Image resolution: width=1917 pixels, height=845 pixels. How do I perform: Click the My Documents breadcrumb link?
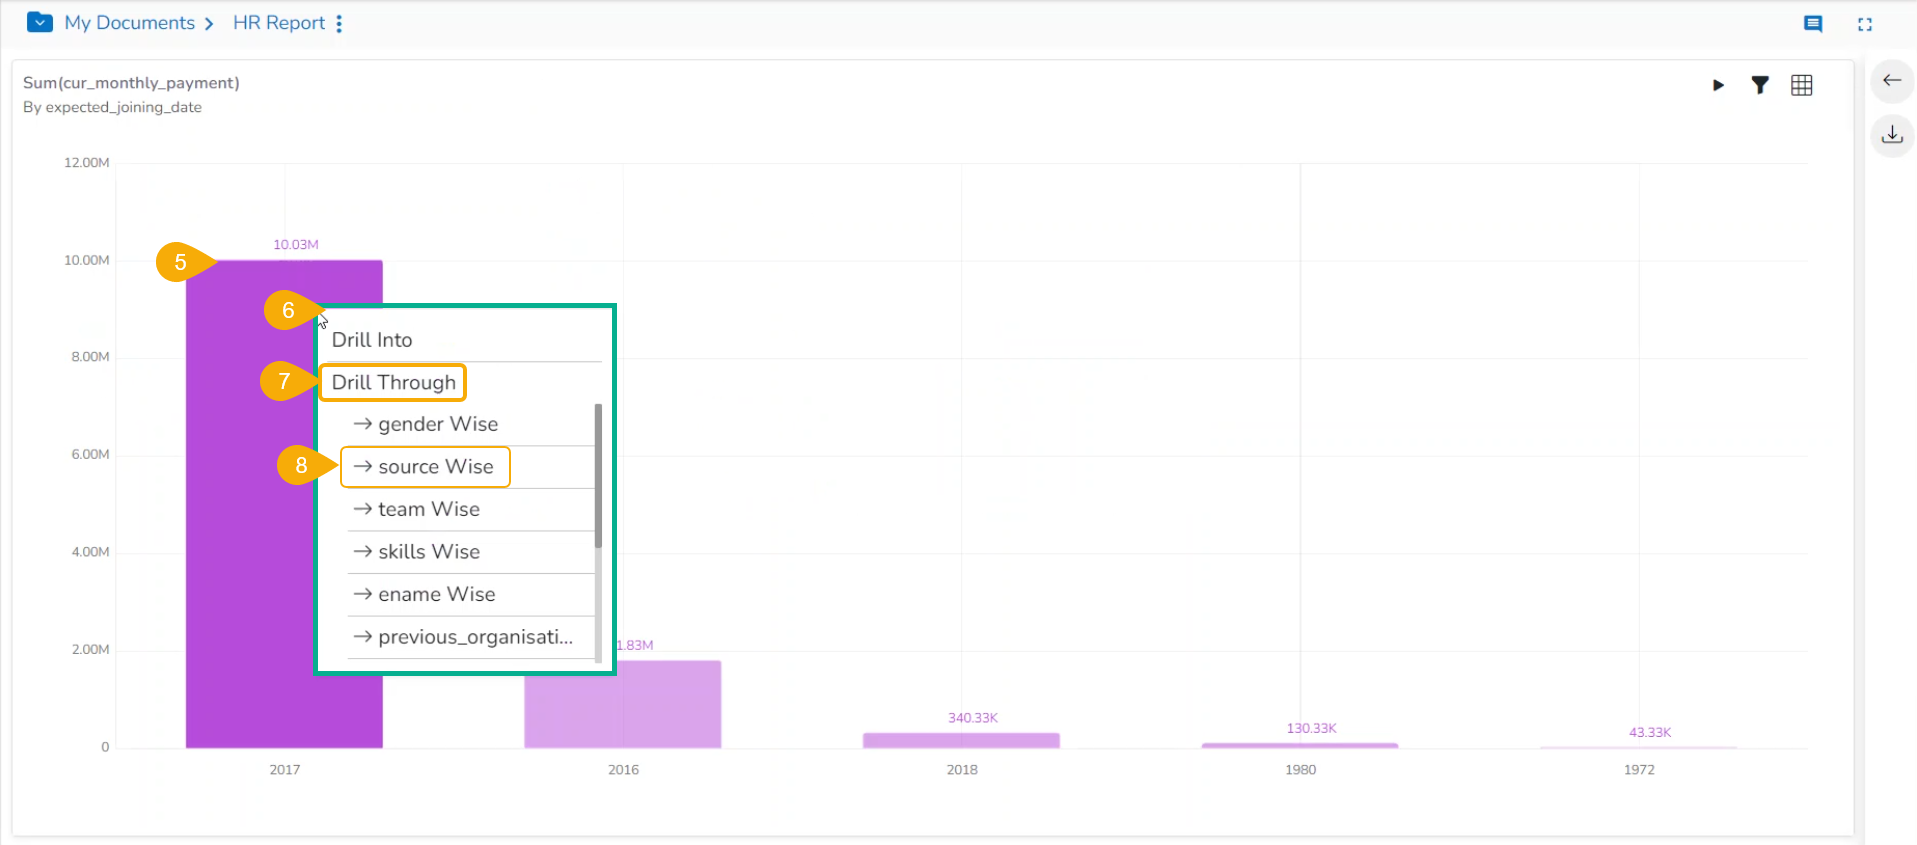pyautogui.click(x=129, y=23)
